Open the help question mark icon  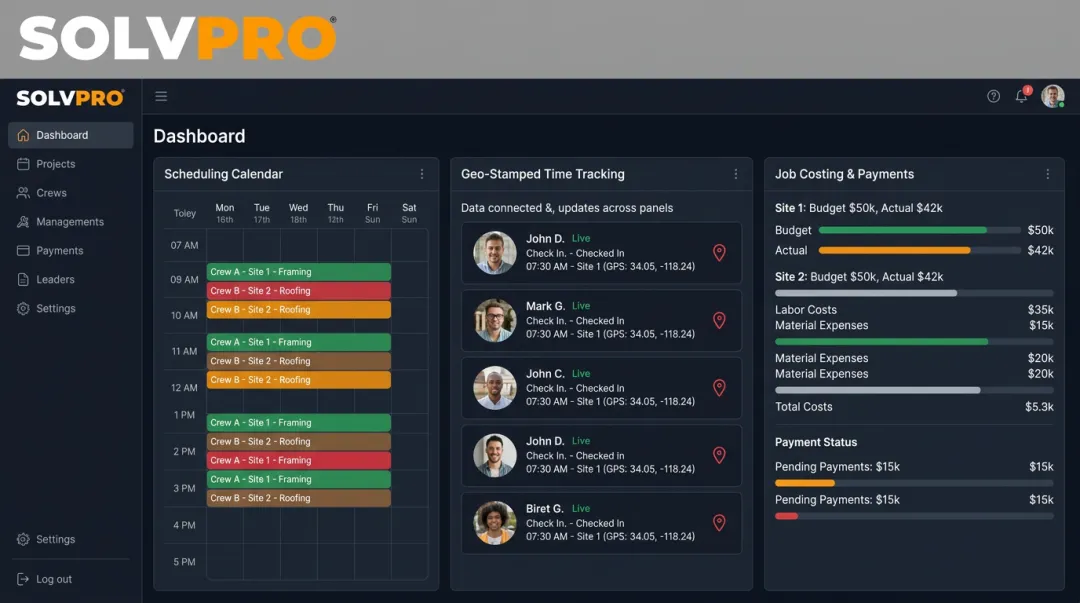993,96
